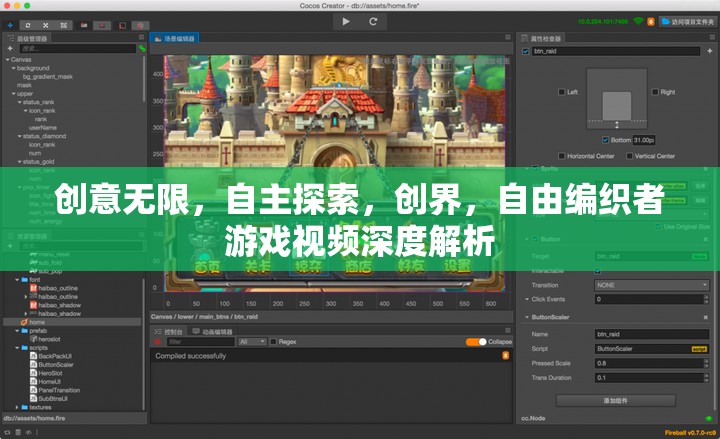720x439 pixels.
Task: Select the bg_gradient_mask node
Action: 48,77
